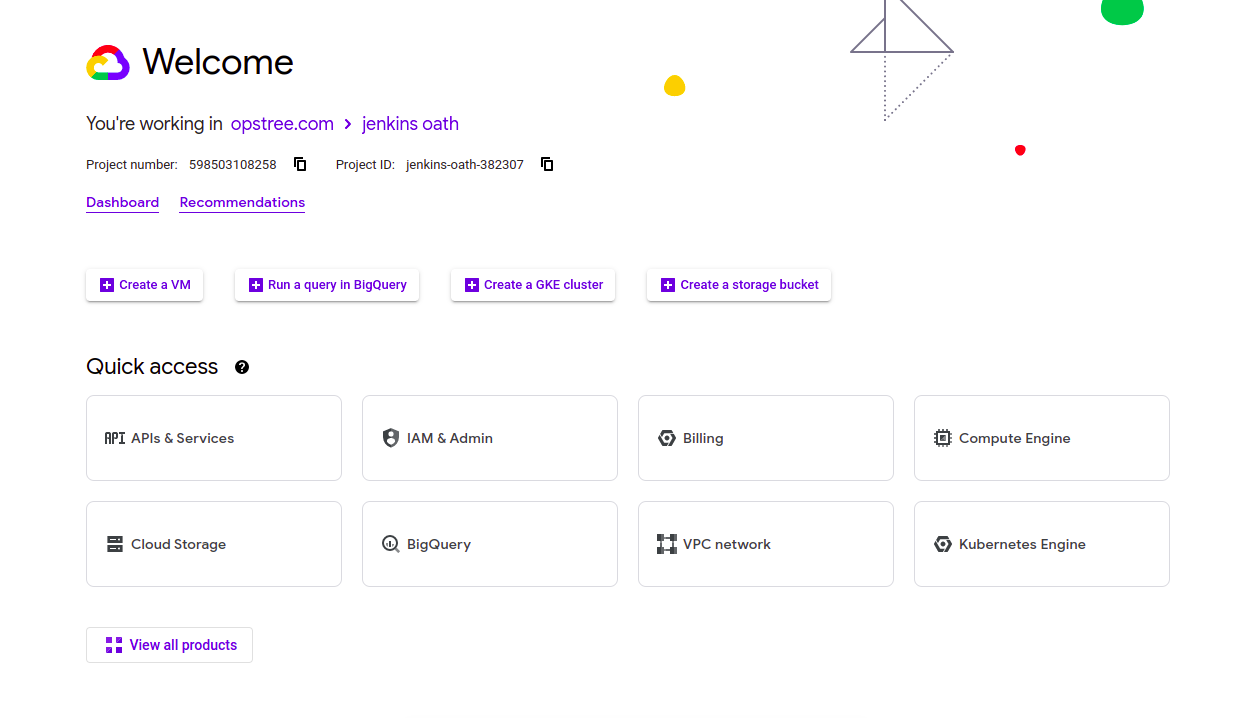This screenshot has width=1250, height=718.
Task: Copy the project number to clipboard
Action: pos(300,164)
